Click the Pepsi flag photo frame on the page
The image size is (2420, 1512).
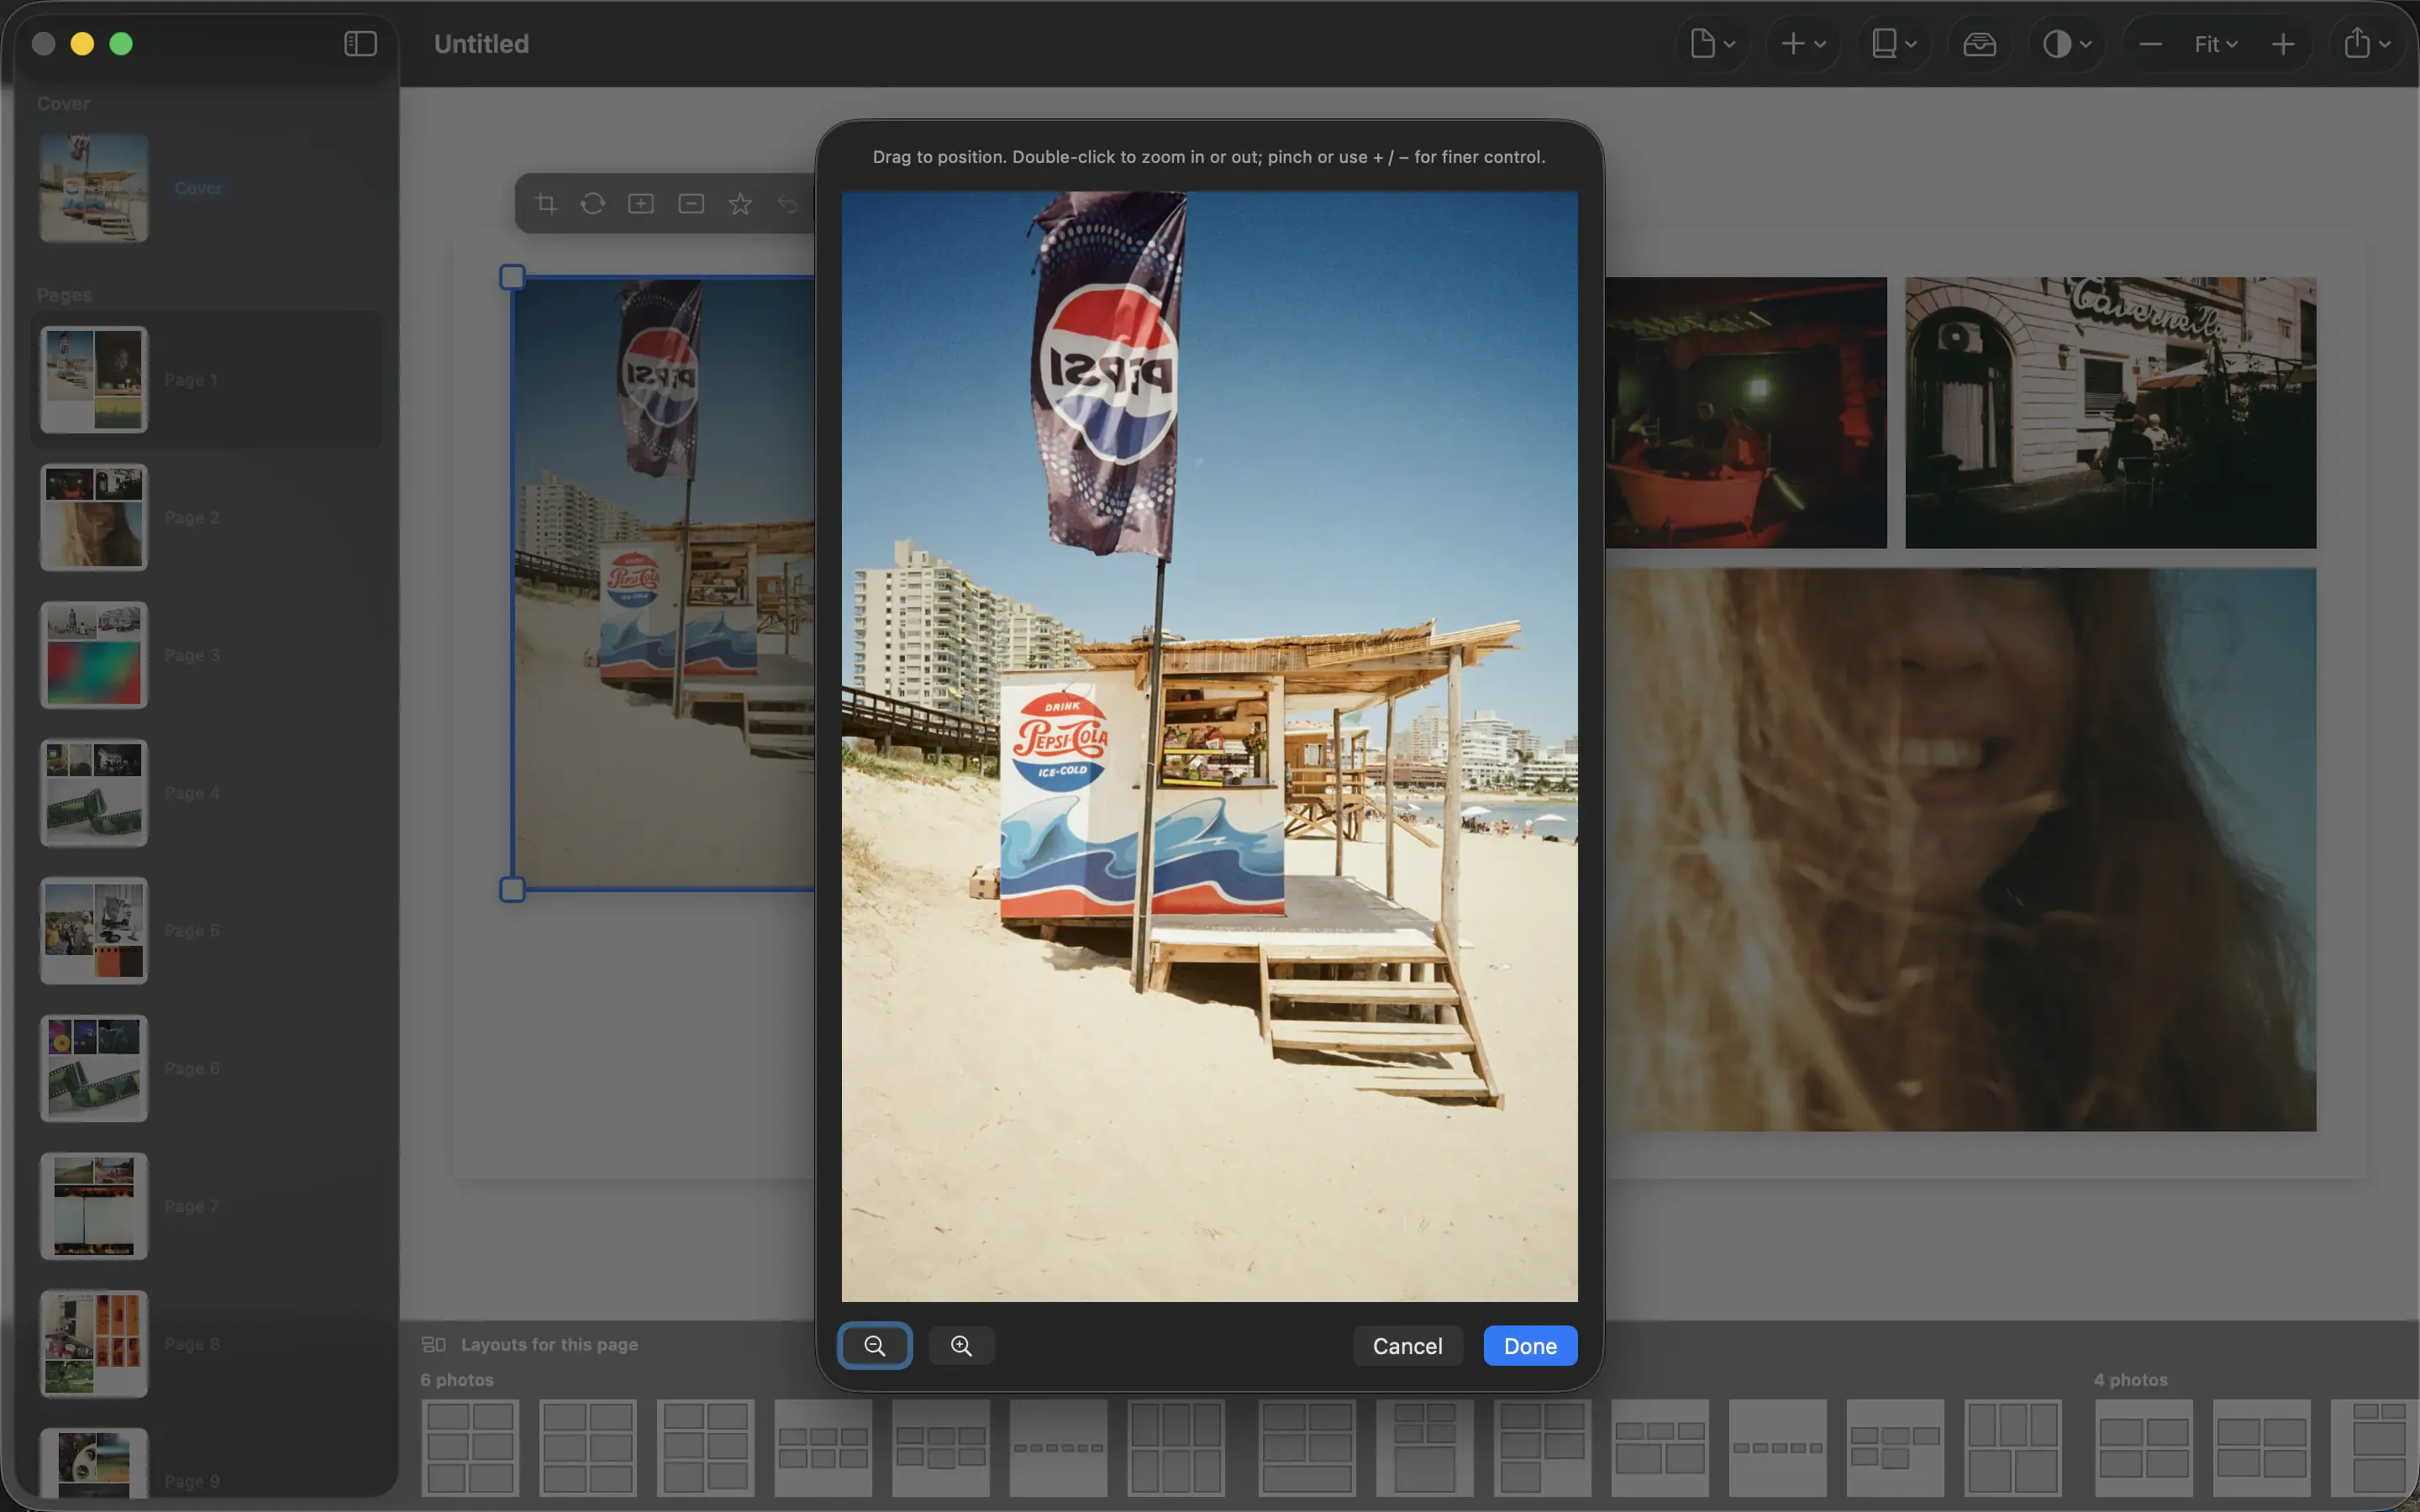point(664,584)
